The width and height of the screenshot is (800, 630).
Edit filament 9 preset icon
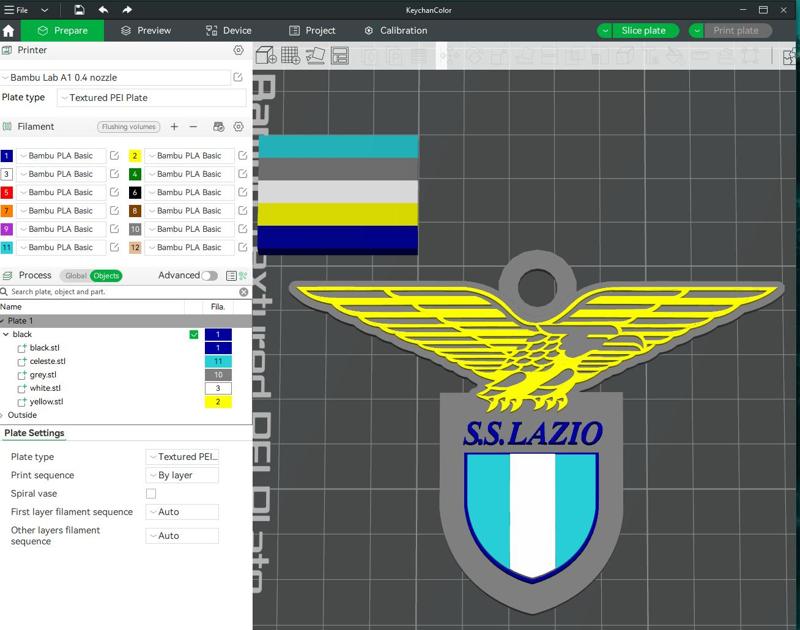(114, 229)
